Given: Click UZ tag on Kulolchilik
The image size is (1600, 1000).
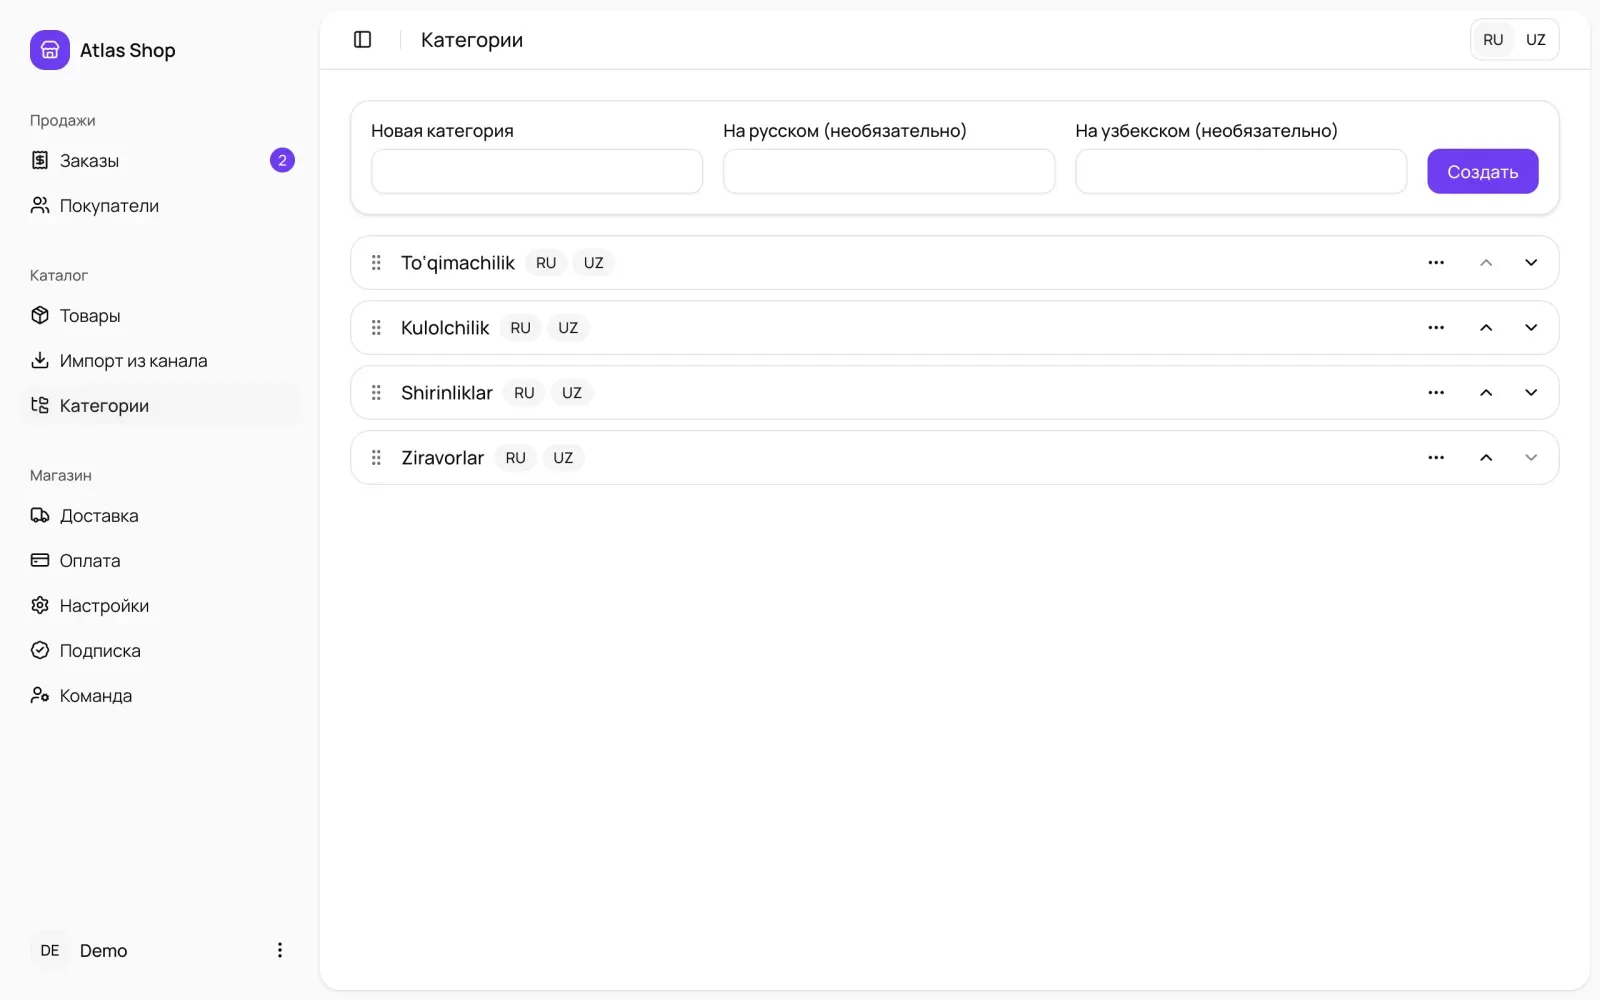Looking at the screenshot, I should click(x=568, y=328).
